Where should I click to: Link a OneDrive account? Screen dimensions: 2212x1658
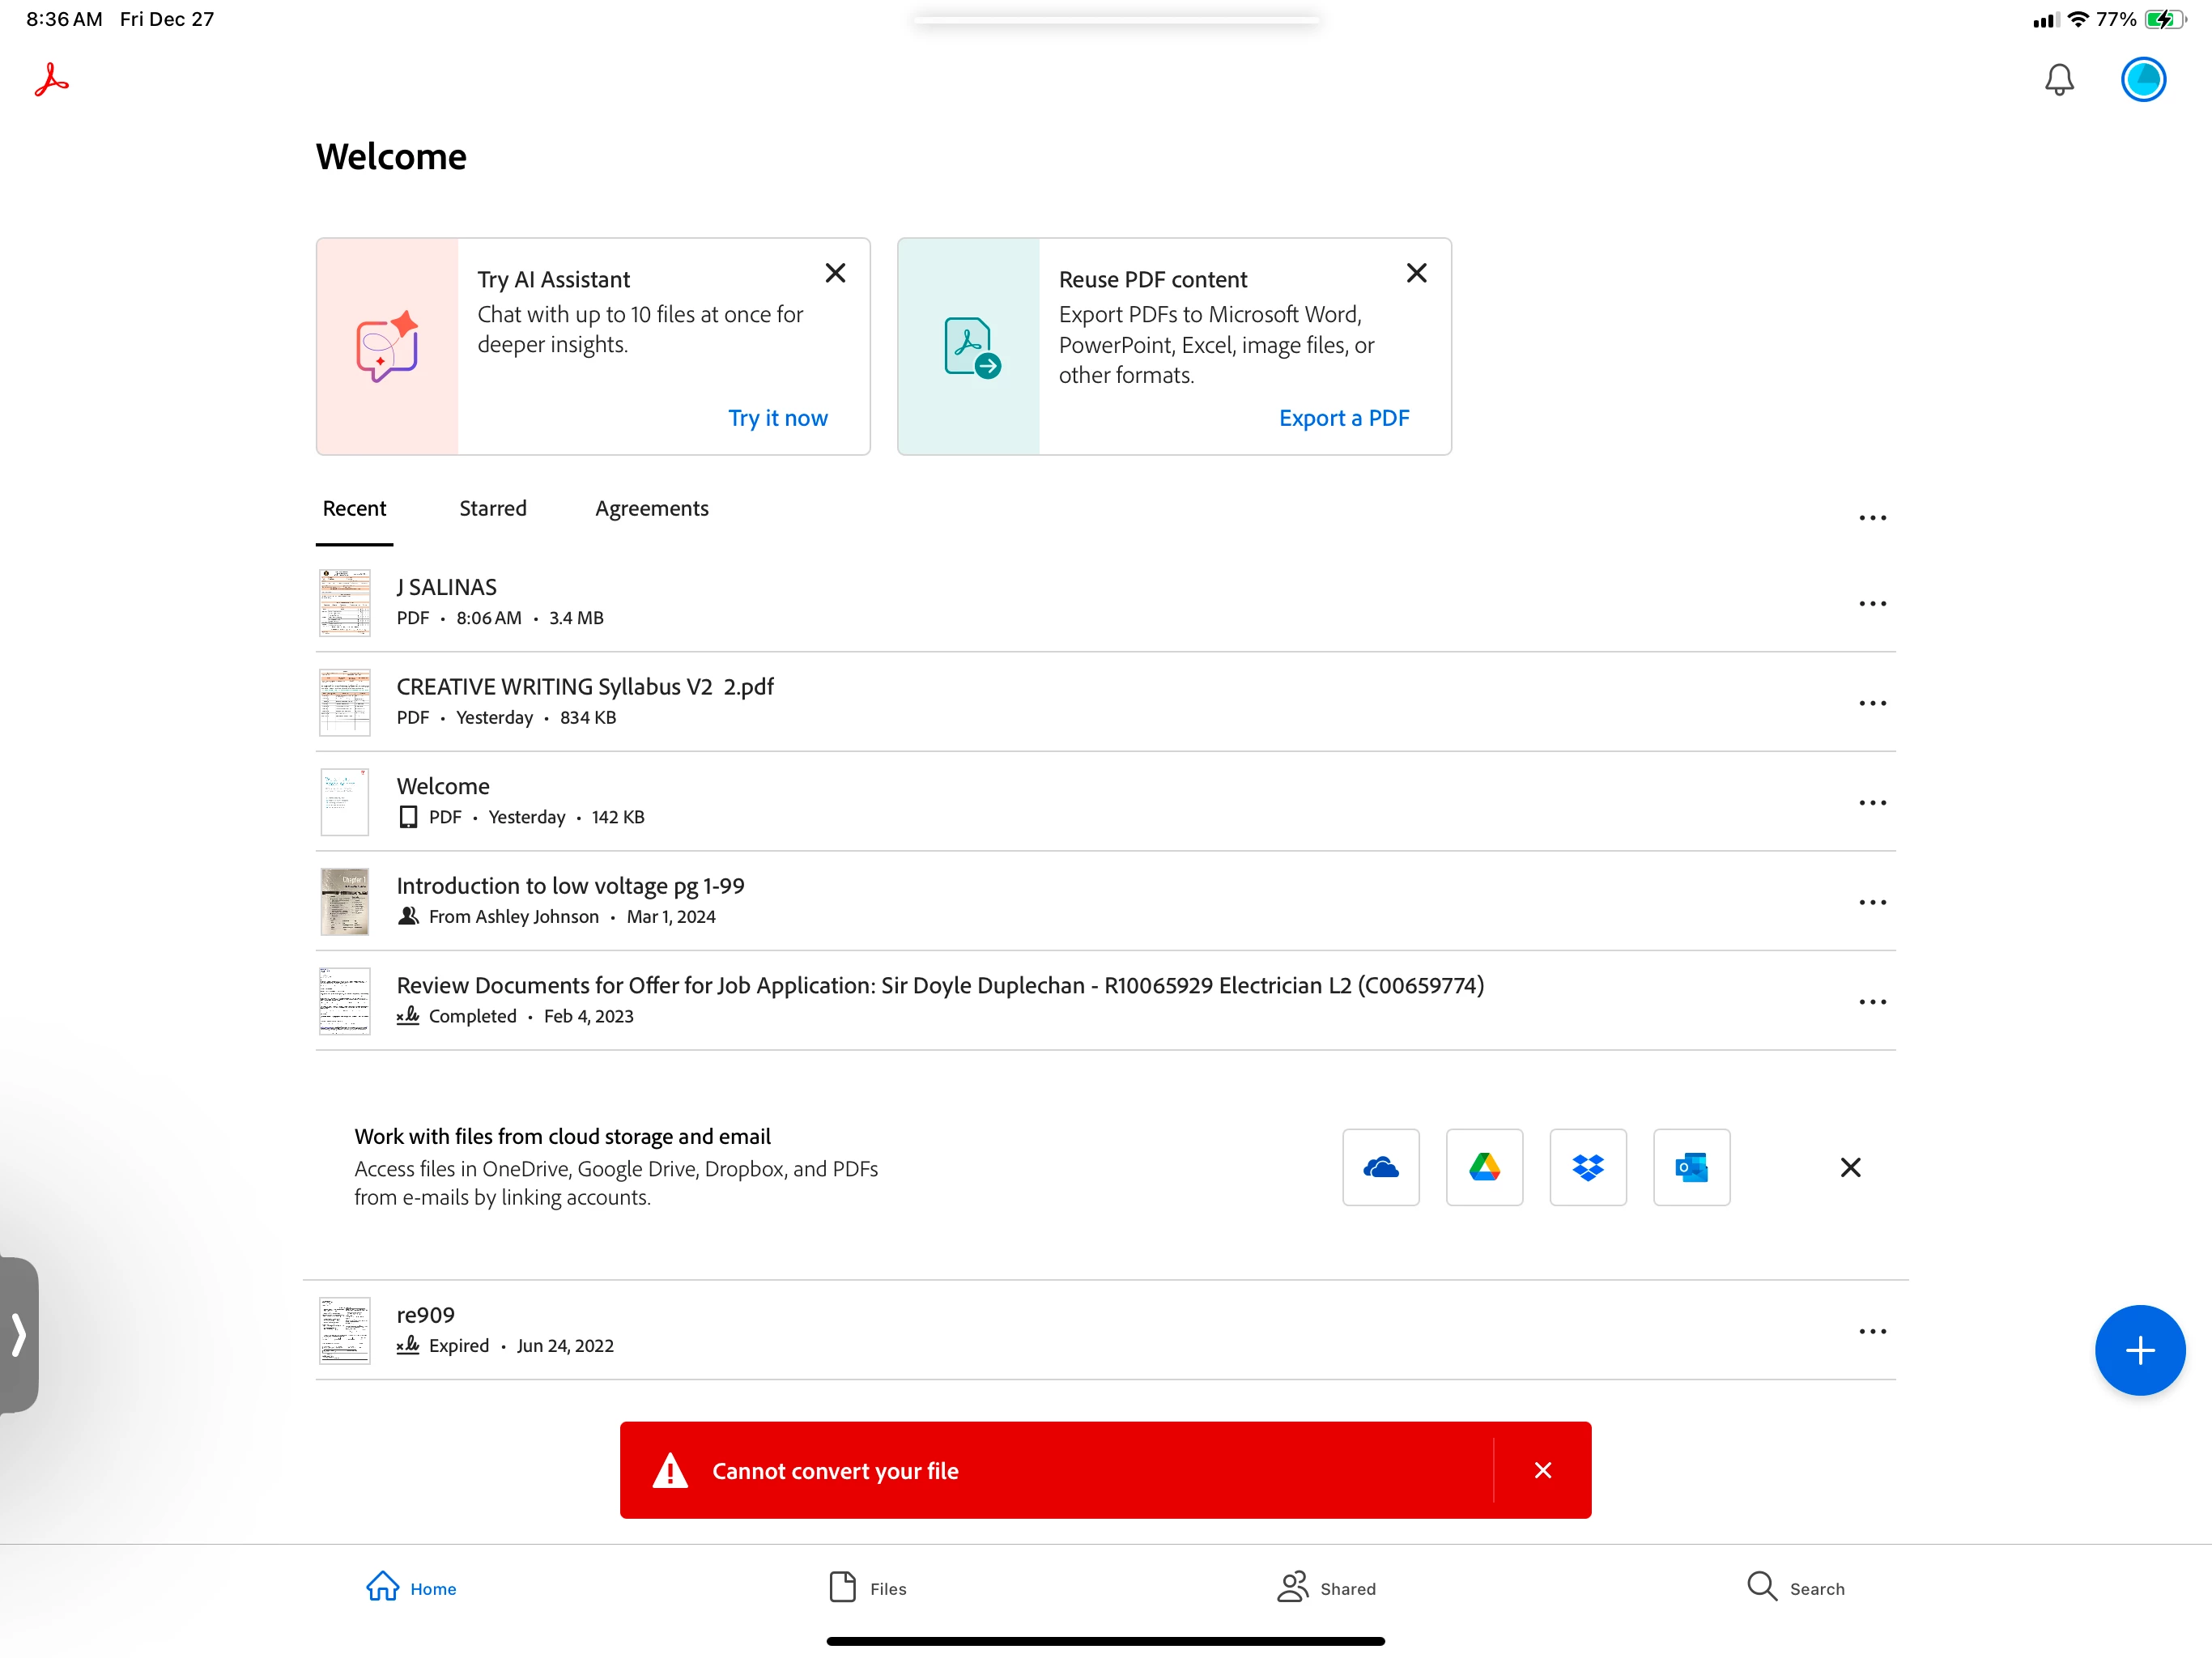pos(1380,1167)
